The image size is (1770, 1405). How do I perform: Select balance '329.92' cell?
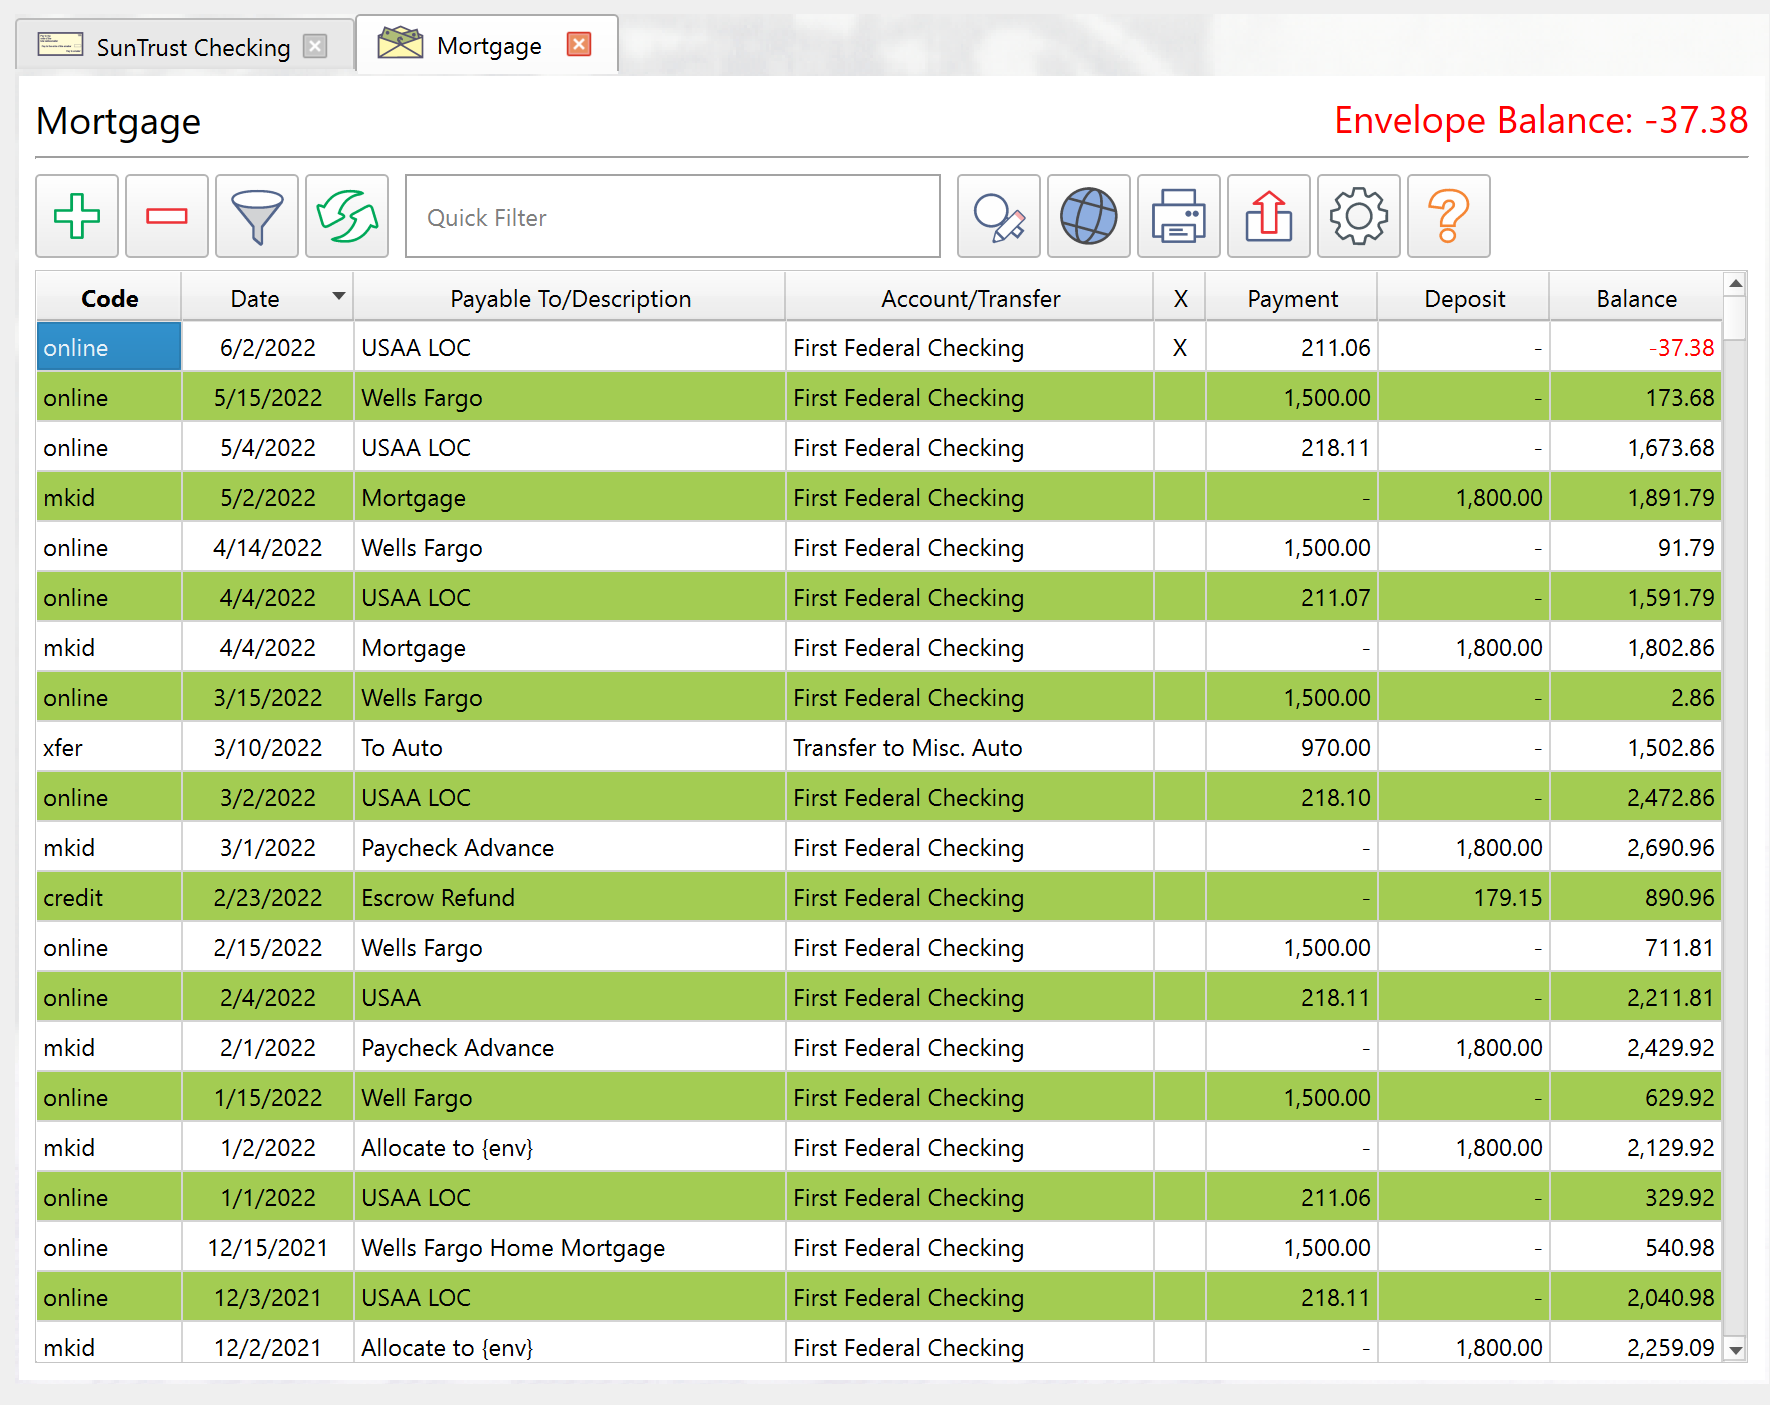tap(1636, 1197)
